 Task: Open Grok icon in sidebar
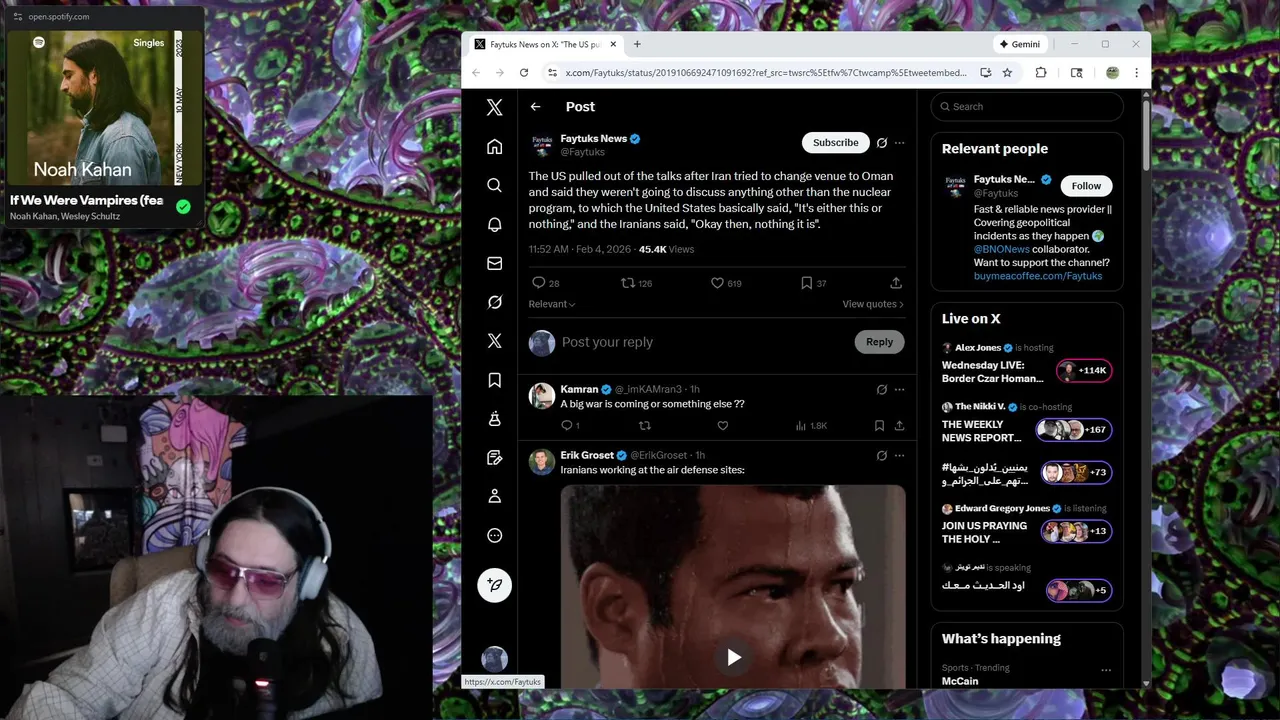coord(494,302)
